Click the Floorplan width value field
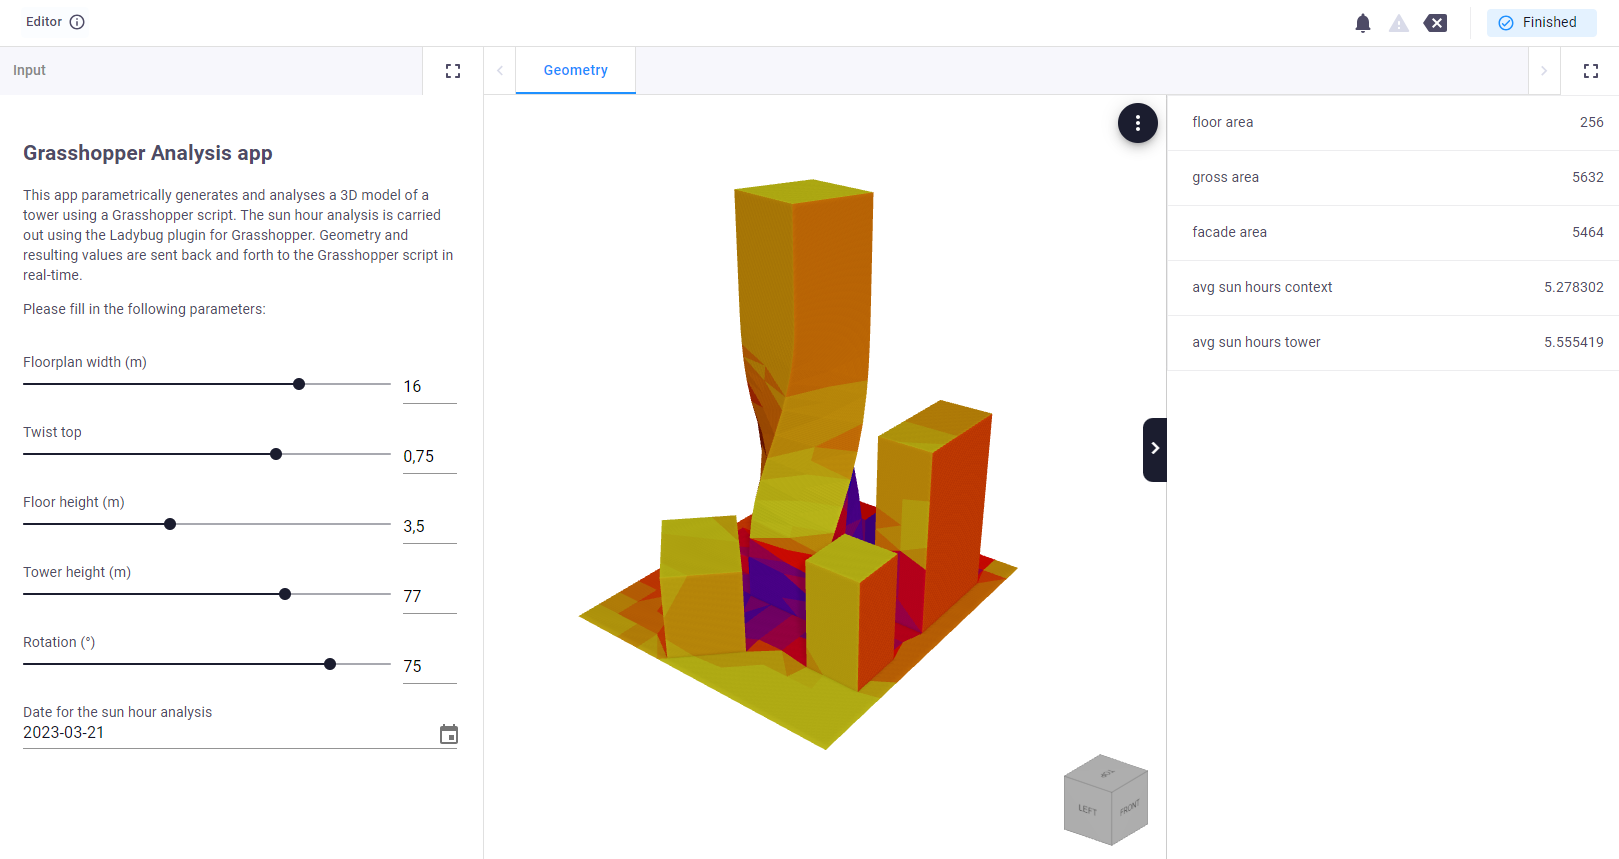This screenshot has height=859, width=1619. pyautogui.click(x=430, y=387)
